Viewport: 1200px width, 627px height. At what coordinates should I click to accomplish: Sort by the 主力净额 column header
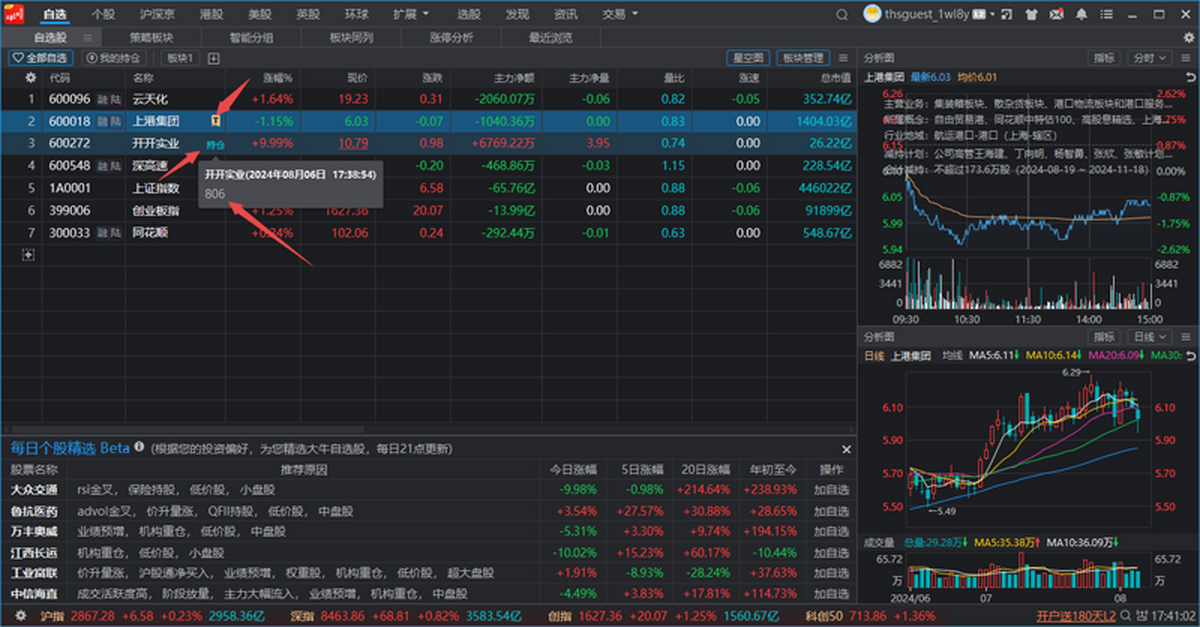click(x=514, y=77)
